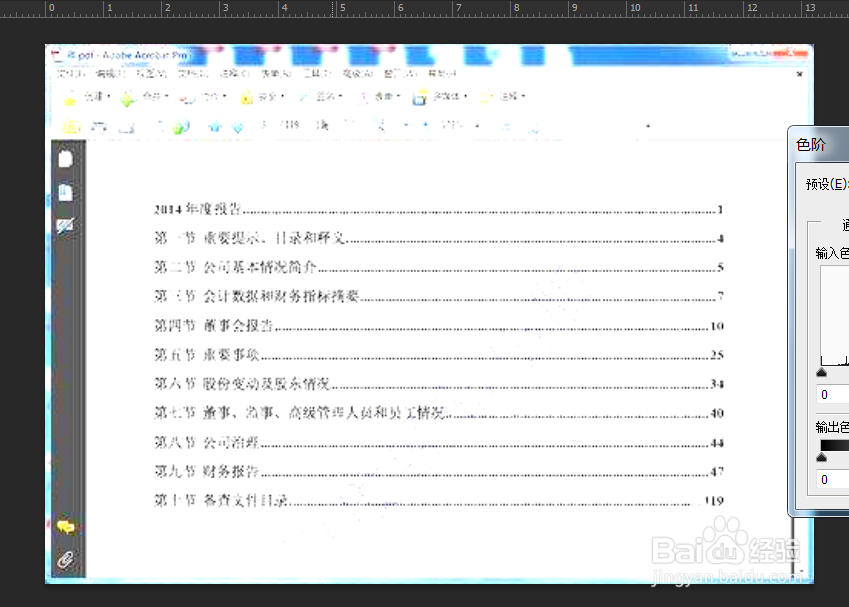Click the input levels black point slider

(821, 372)
